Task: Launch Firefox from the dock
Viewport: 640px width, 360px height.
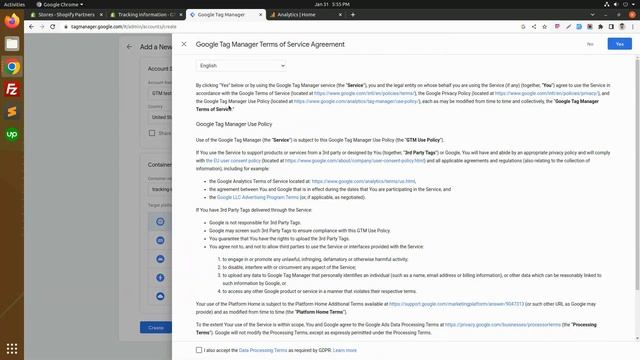Action: (x=12, y=21)
